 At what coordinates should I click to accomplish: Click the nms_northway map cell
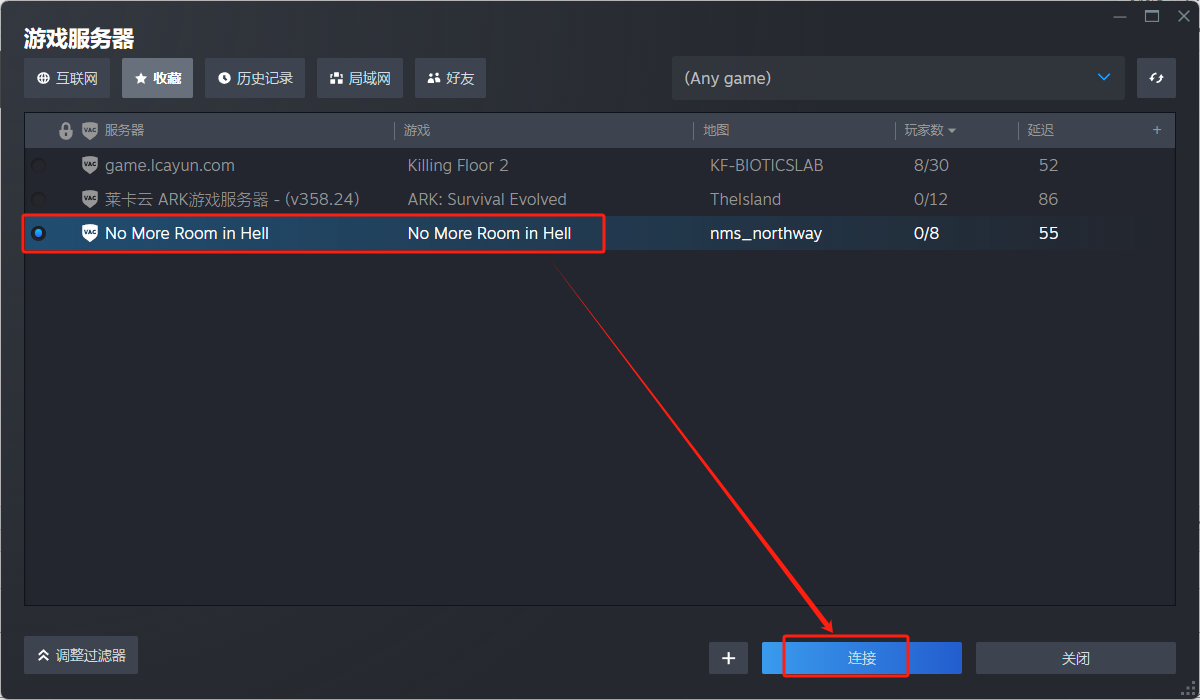point(766,233)
